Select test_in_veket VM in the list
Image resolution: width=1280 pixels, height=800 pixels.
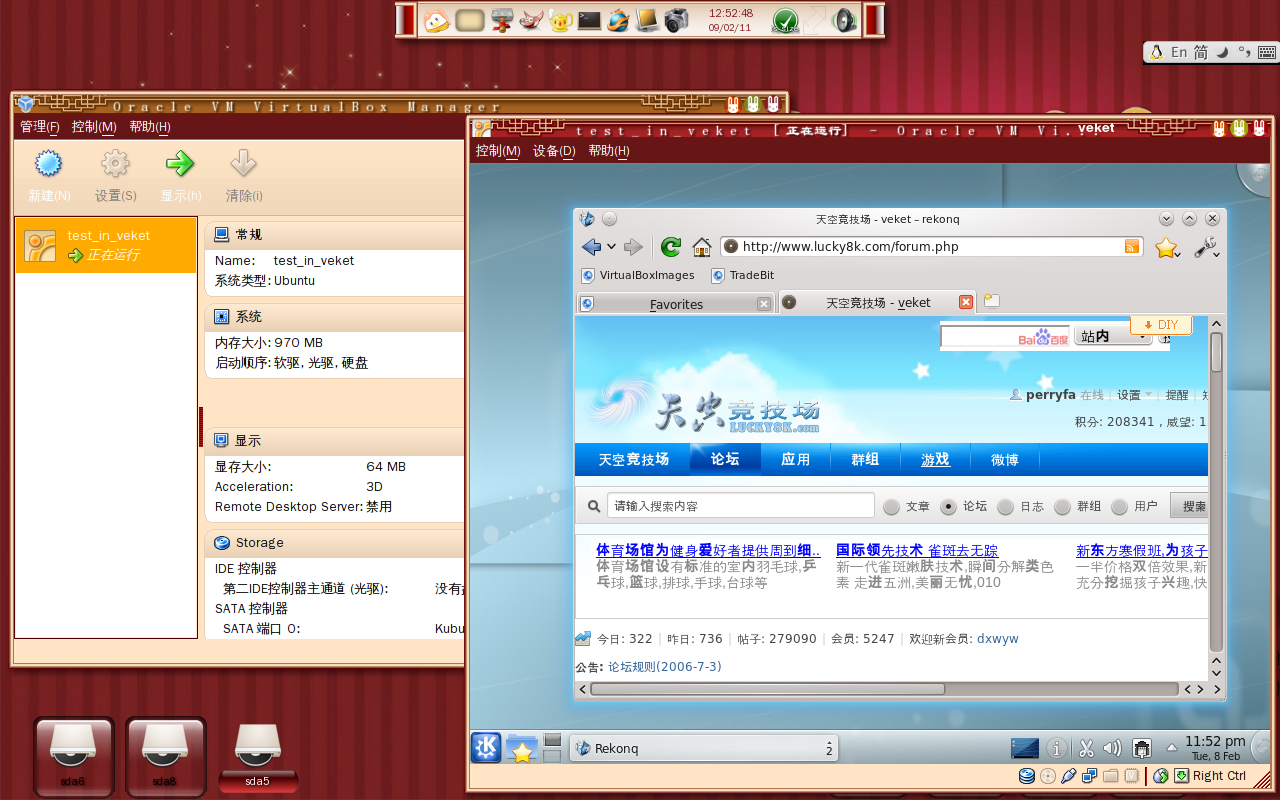(106, 245)
